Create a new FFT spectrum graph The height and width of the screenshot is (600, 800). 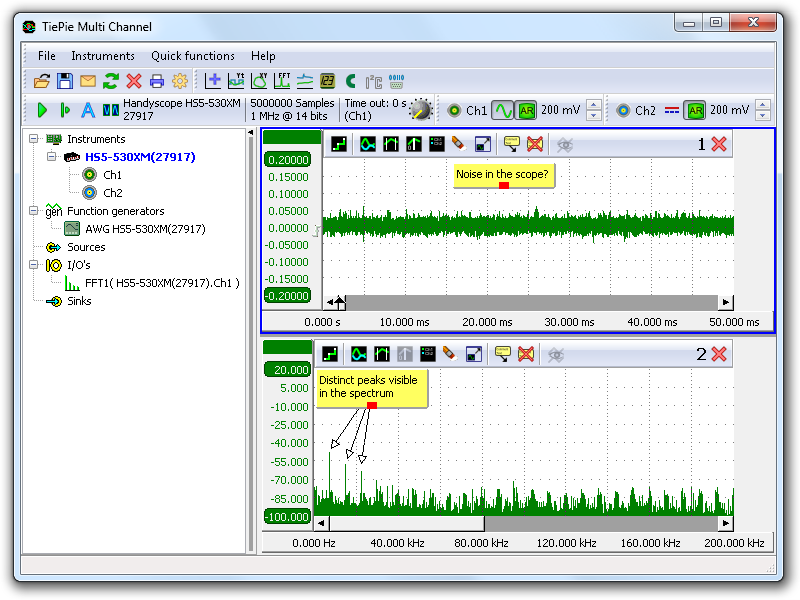[x=282, y=81]
